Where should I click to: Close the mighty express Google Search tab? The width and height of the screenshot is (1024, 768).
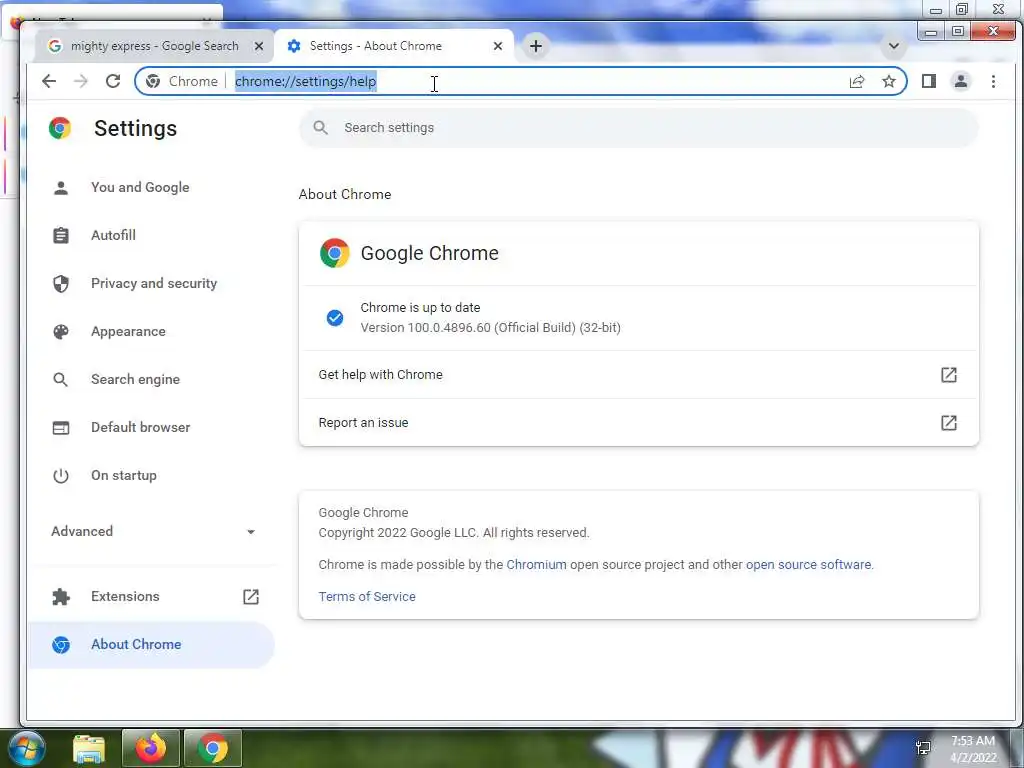click(x=259, y=46)
